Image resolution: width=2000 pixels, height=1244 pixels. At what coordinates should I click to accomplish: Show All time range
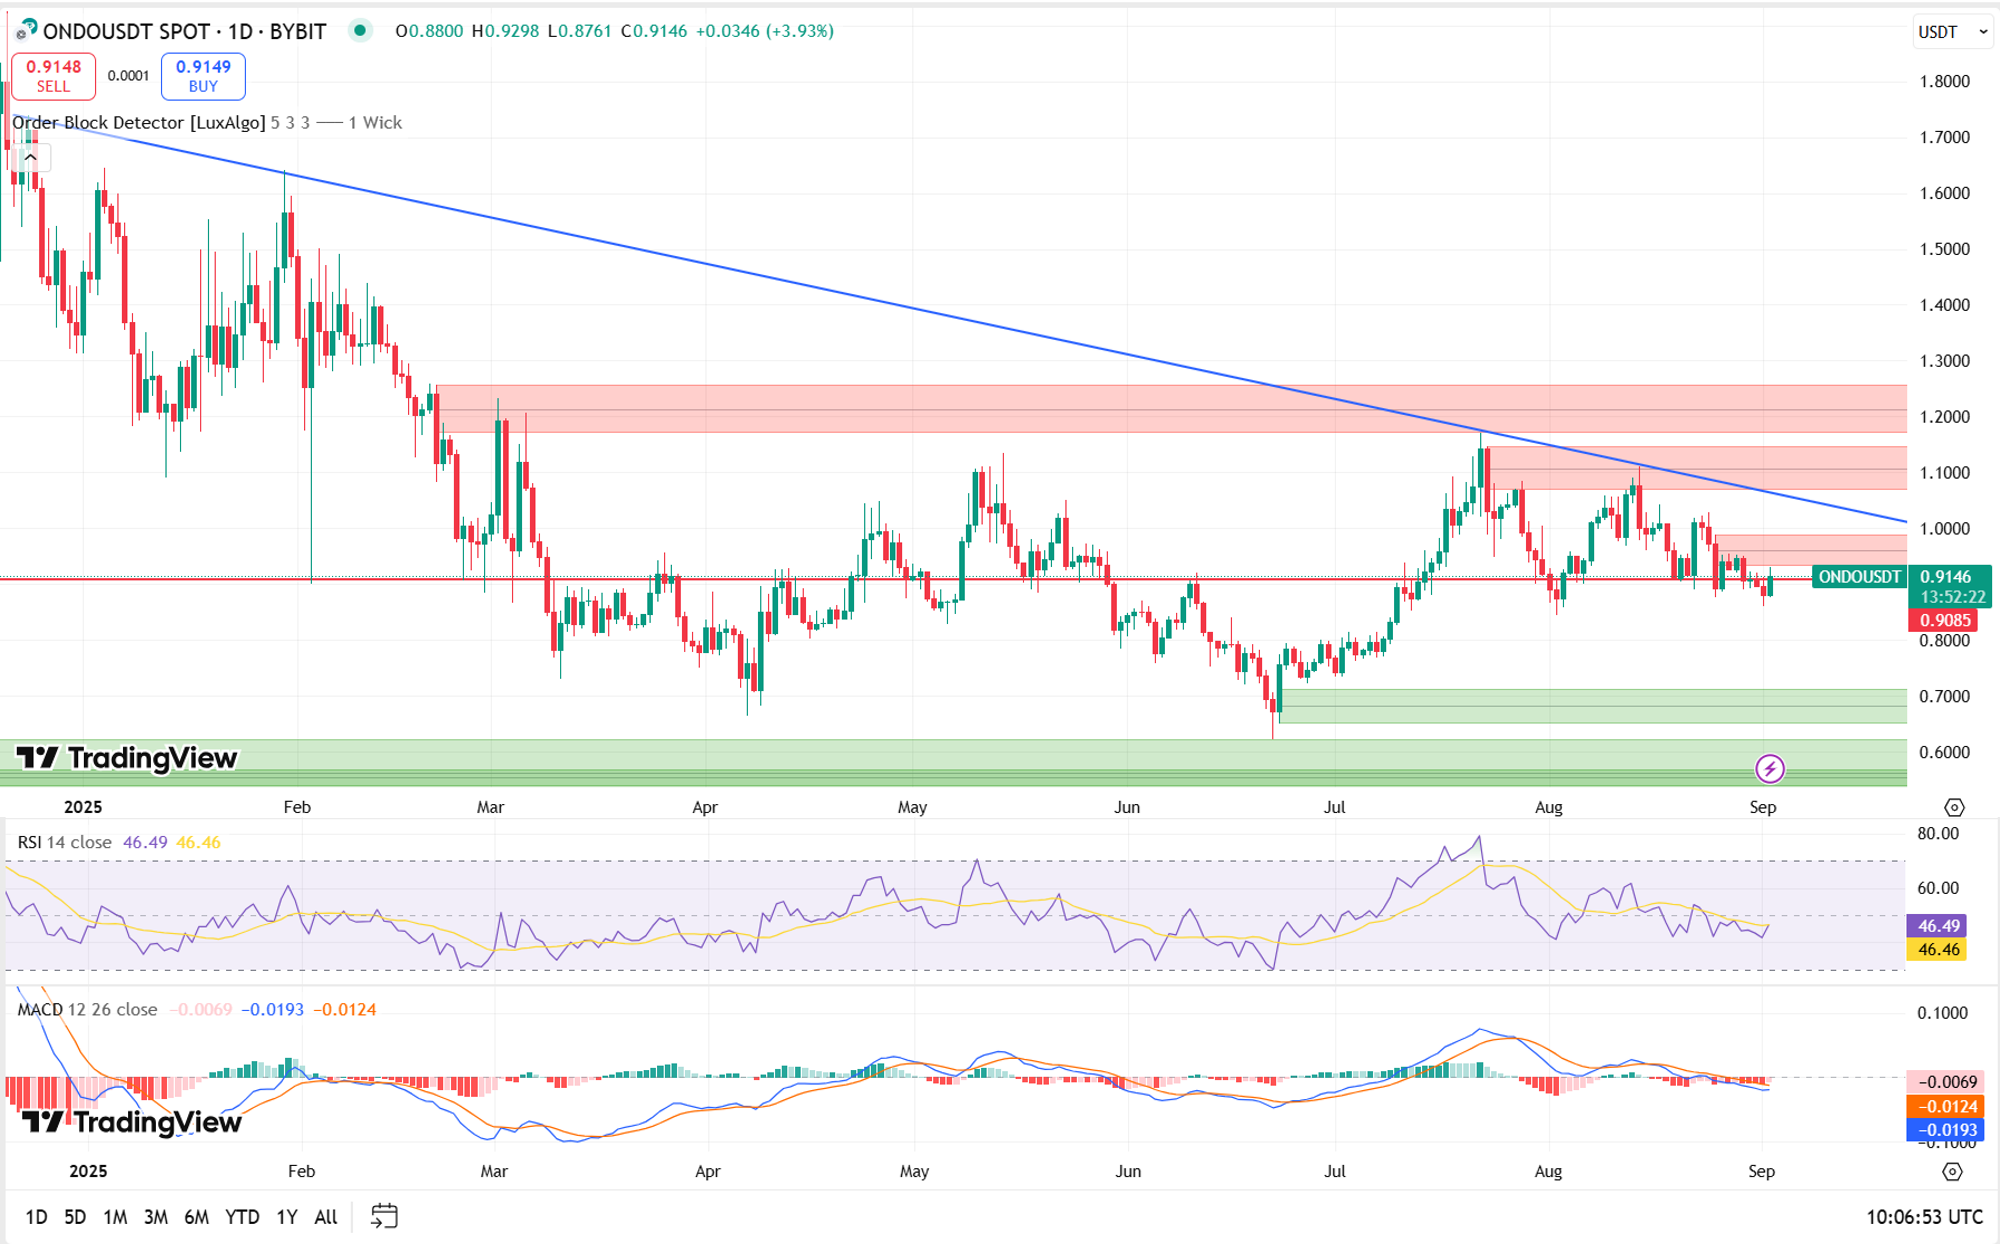pos(326,1217)
